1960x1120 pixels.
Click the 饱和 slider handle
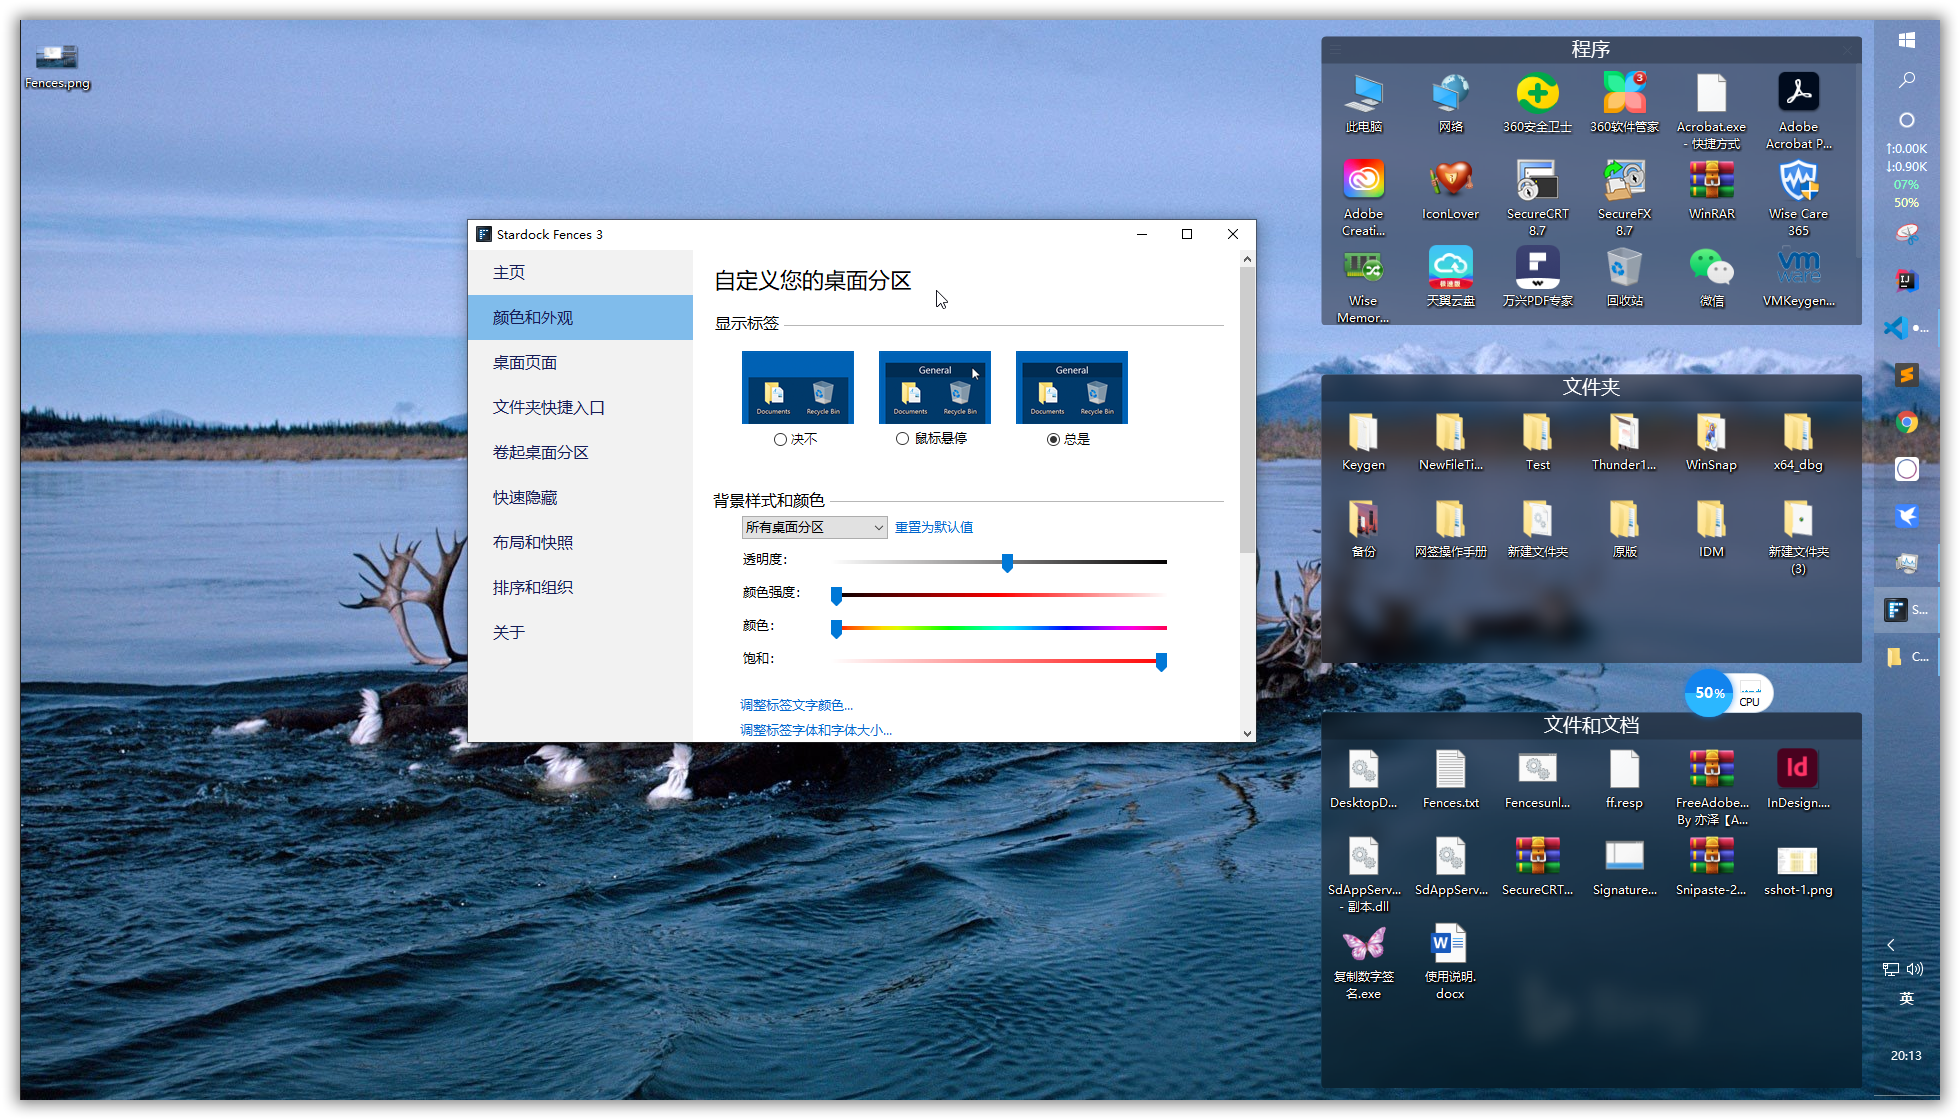point(1161,662)
